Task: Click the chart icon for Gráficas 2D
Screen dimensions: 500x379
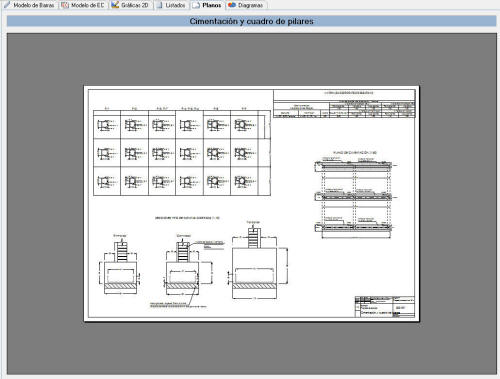Action: point(115,5)
